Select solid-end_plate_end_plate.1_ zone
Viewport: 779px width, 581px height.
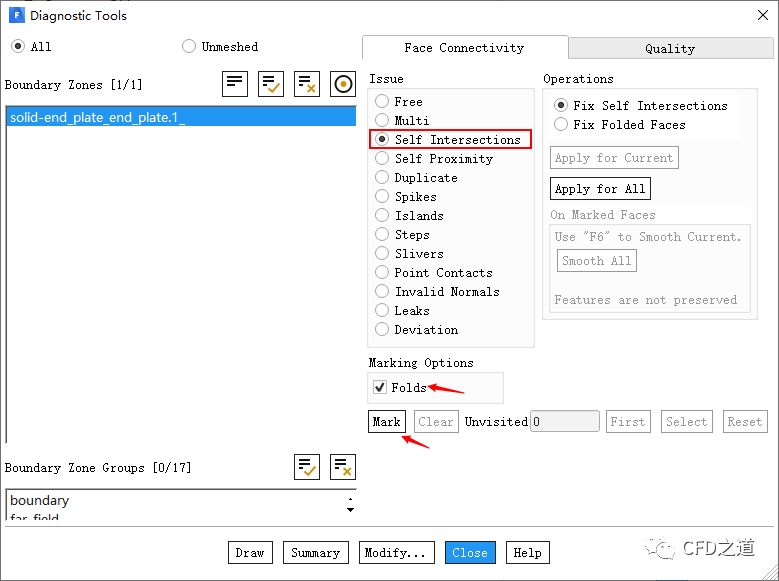(x=181, y=117)
